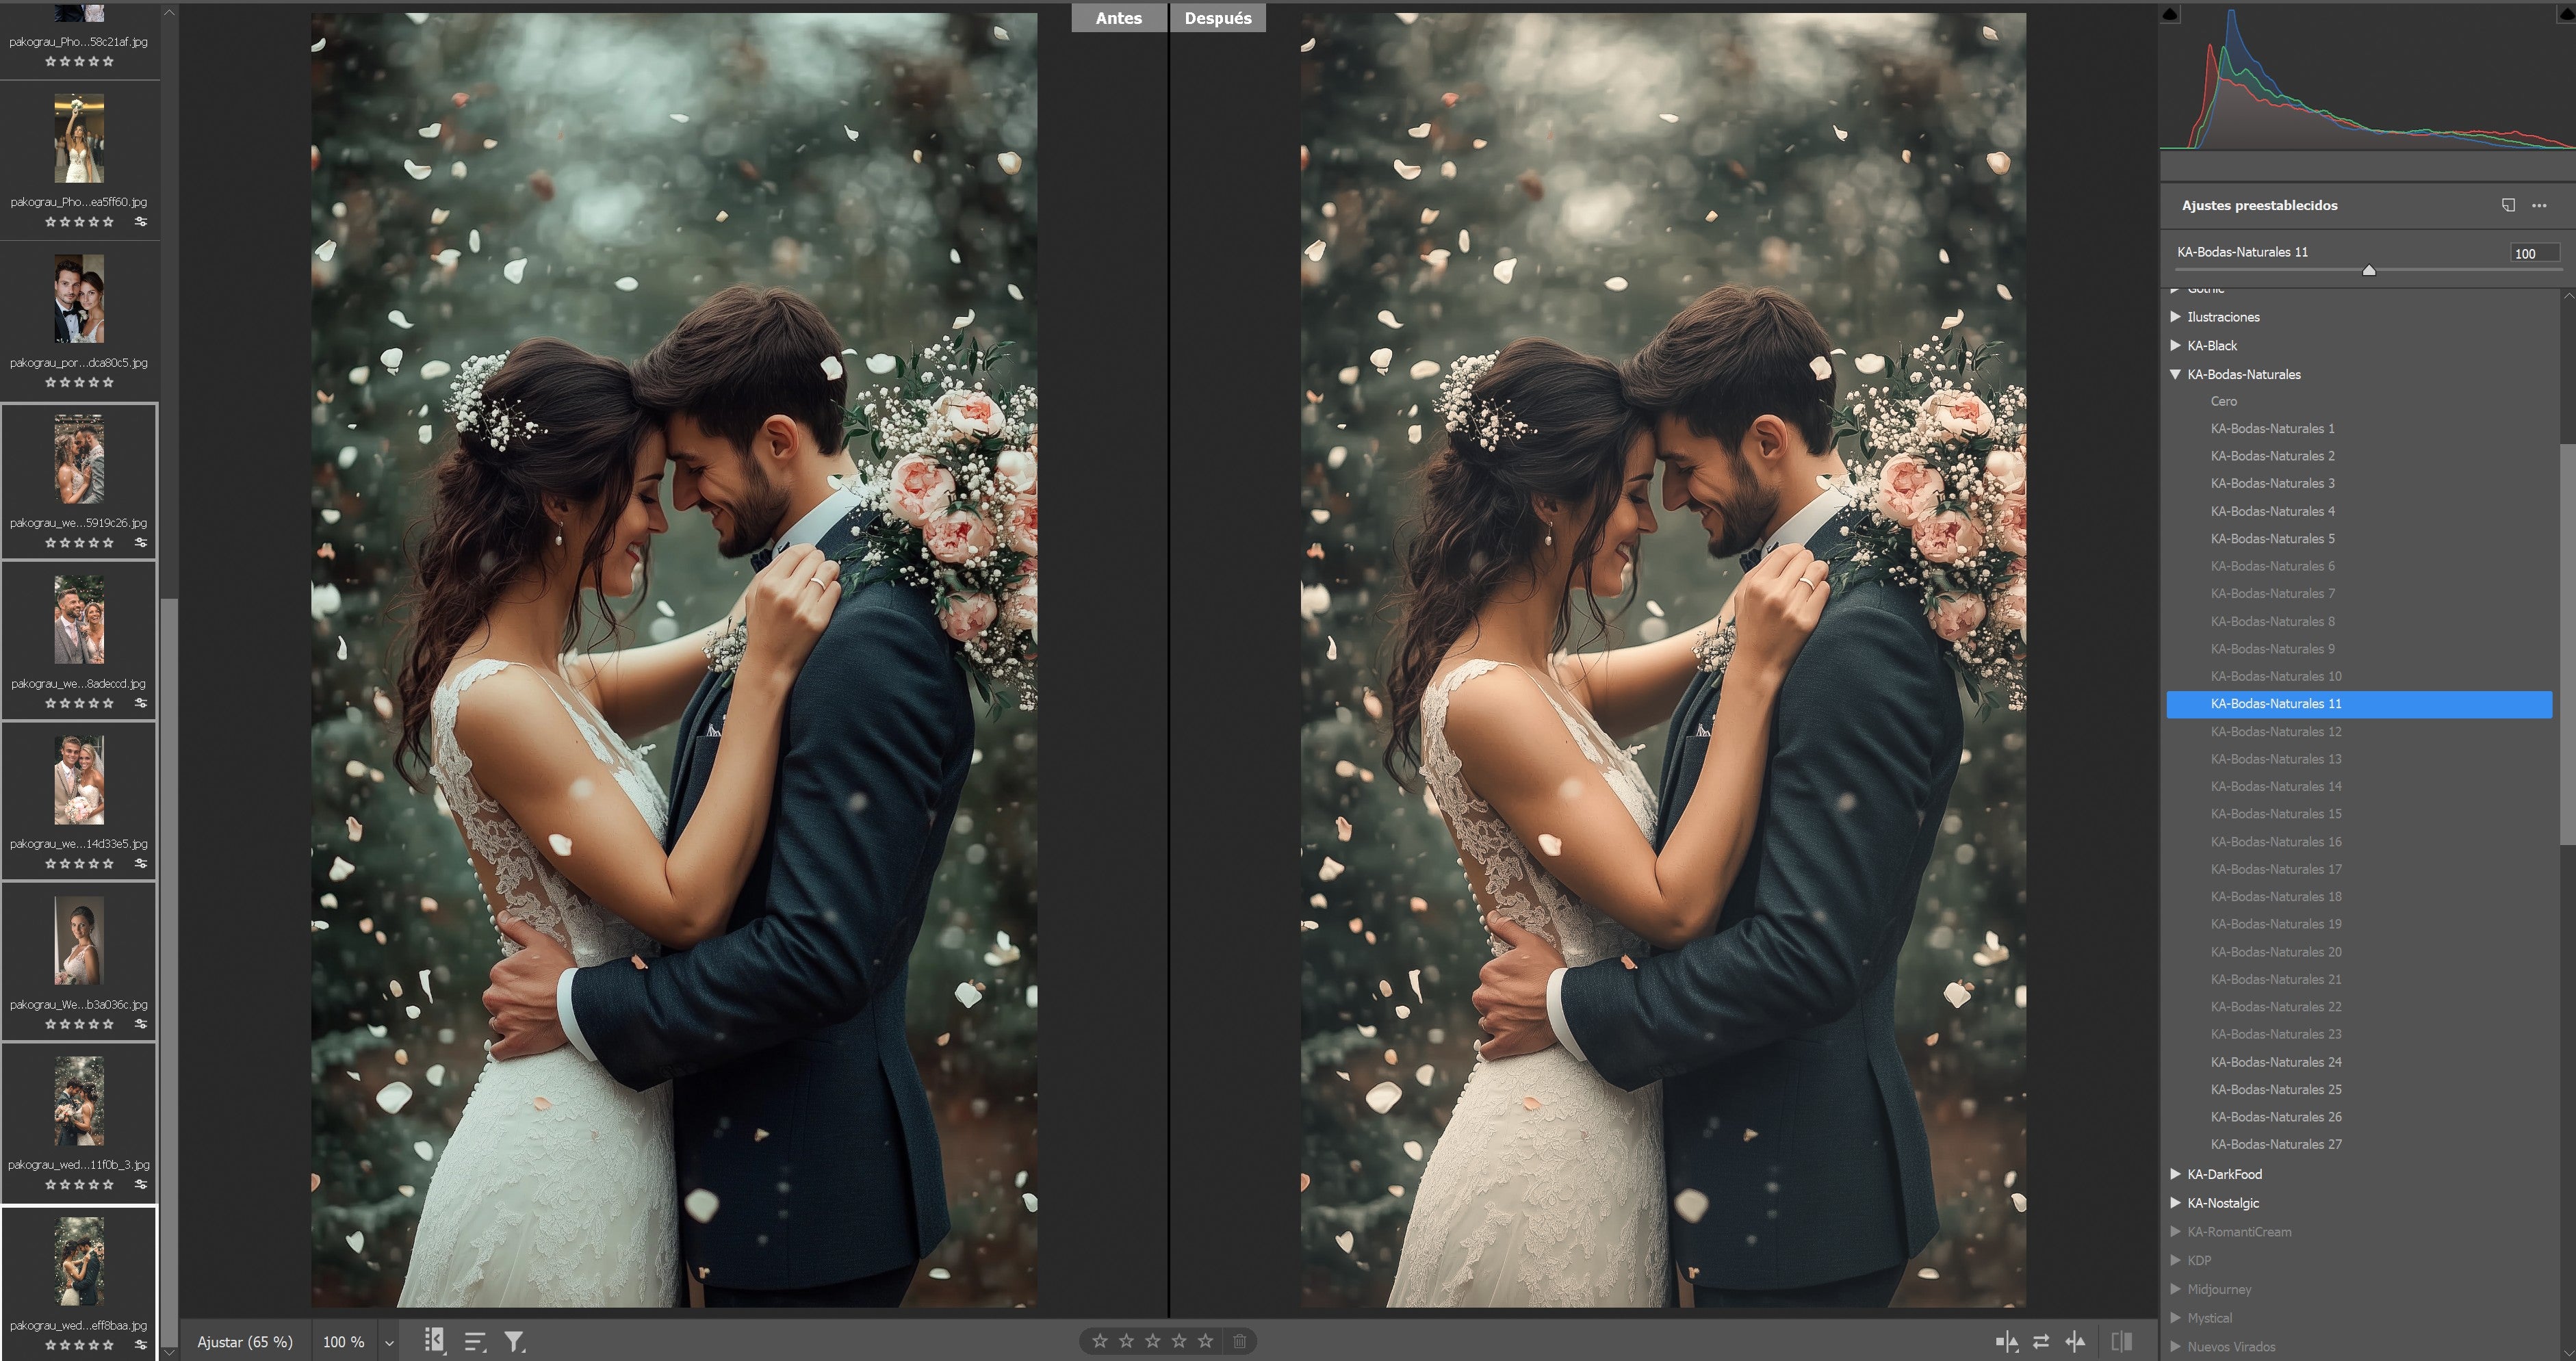Collapse the KA-Bodas-Naturales preset group
This screenshot has height=1361, width=2576.
tap(2175, 374)
